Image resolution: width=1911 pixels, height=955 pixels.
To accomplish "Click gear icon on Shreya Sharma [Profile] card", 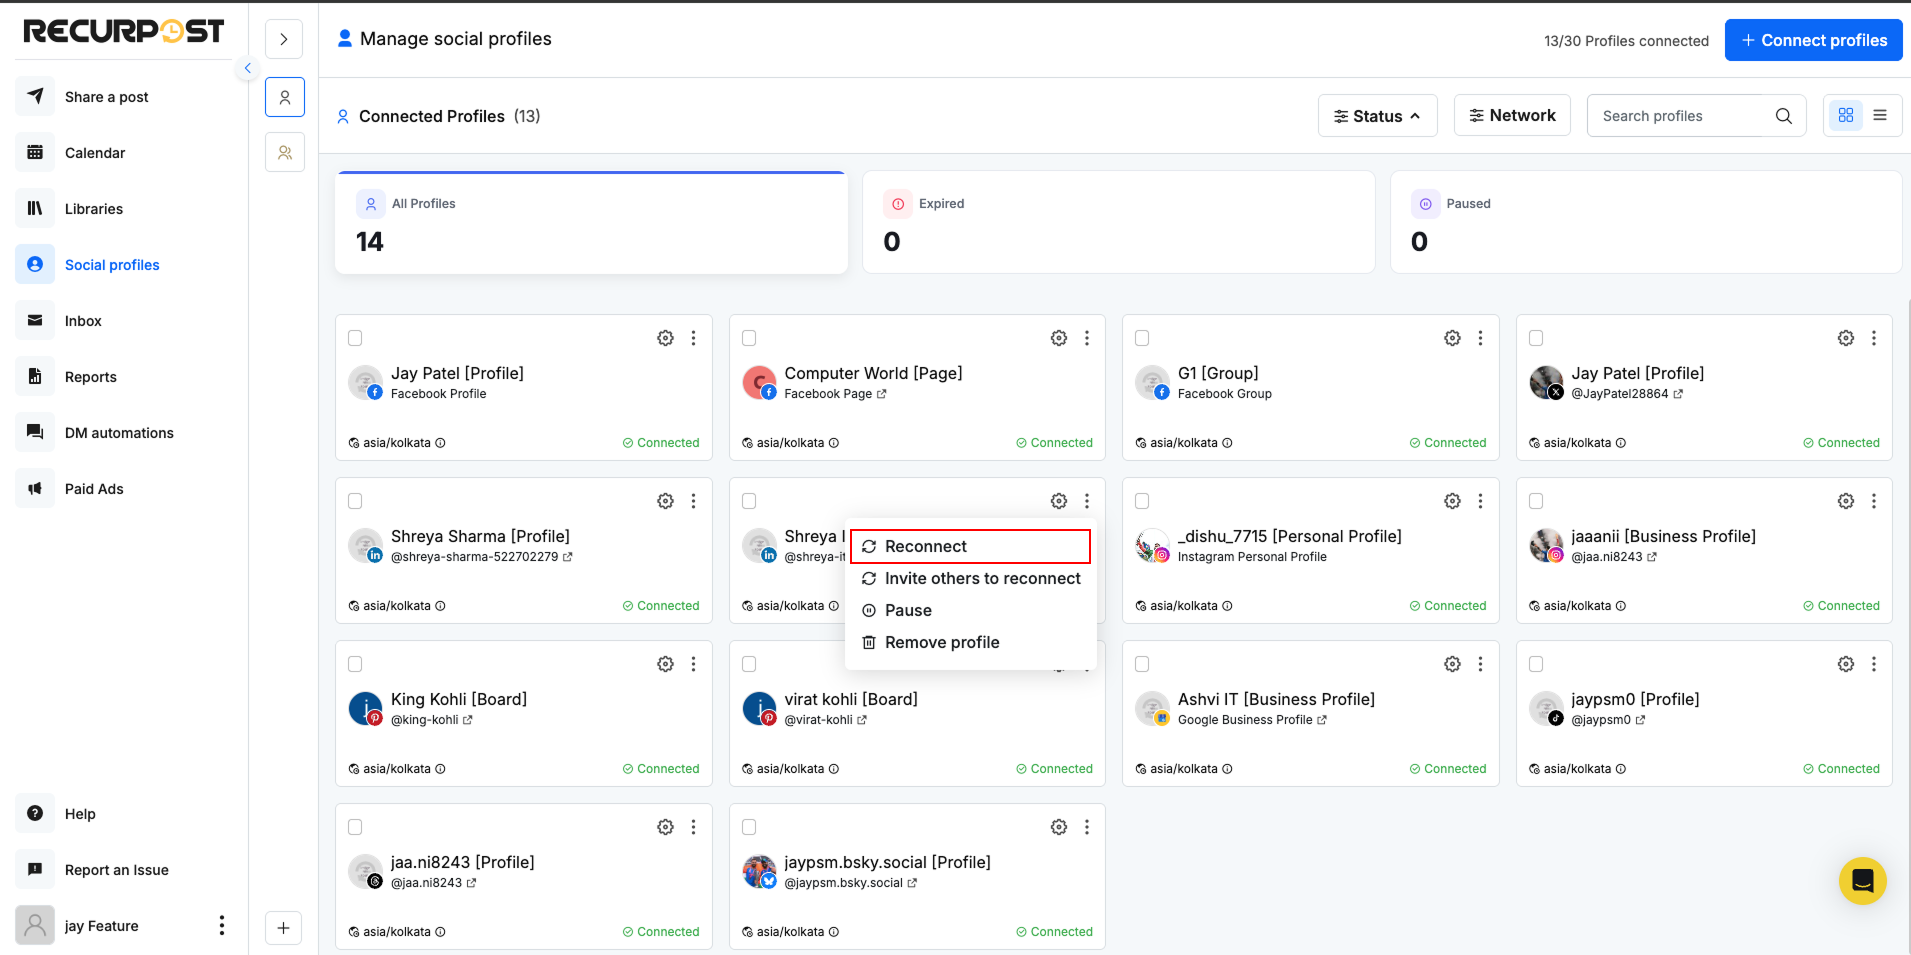I will [665, 501].
